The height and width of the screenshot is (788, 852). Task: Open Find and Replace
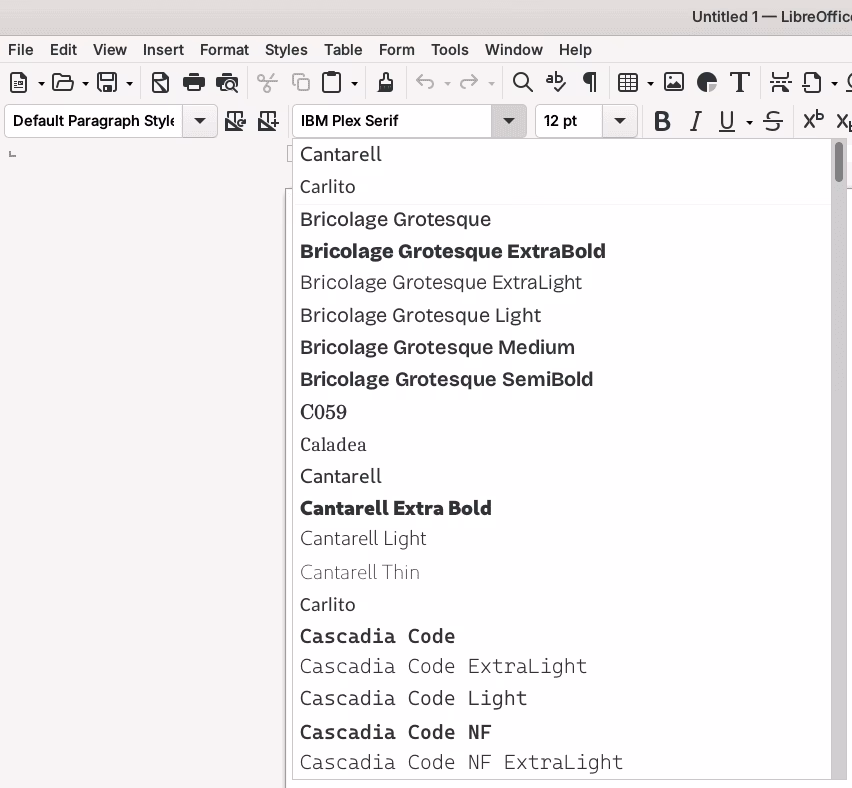coord(522,82)
